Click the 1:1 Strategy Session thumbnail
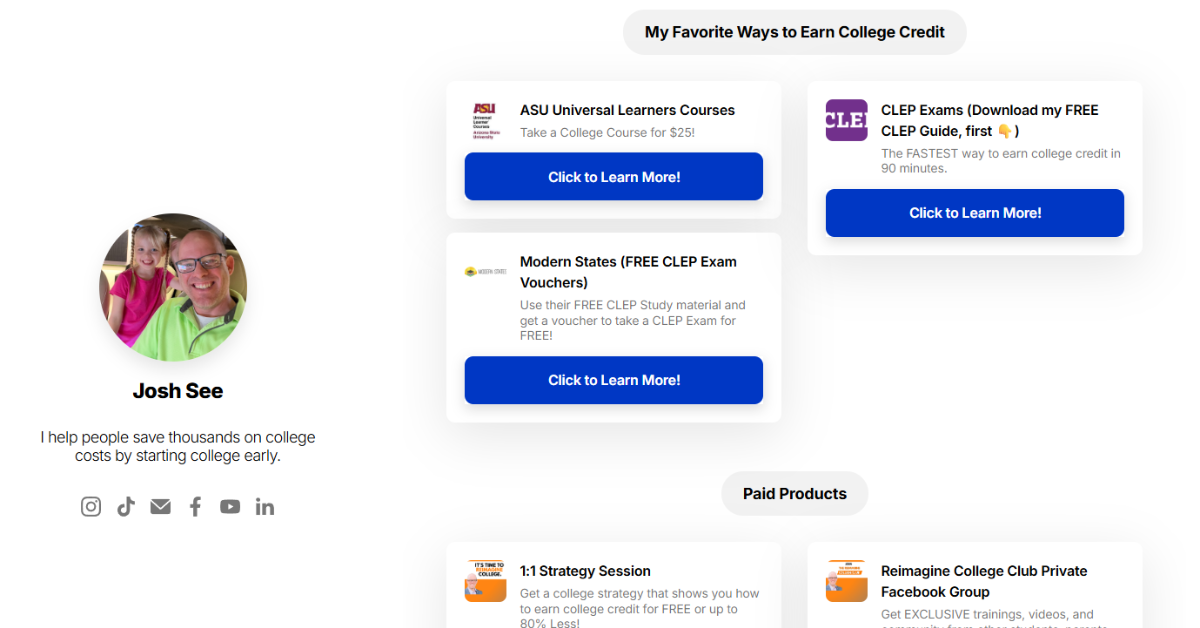Image resolution: width=1200 pixels, height=628 pixels. click(485, 581)
